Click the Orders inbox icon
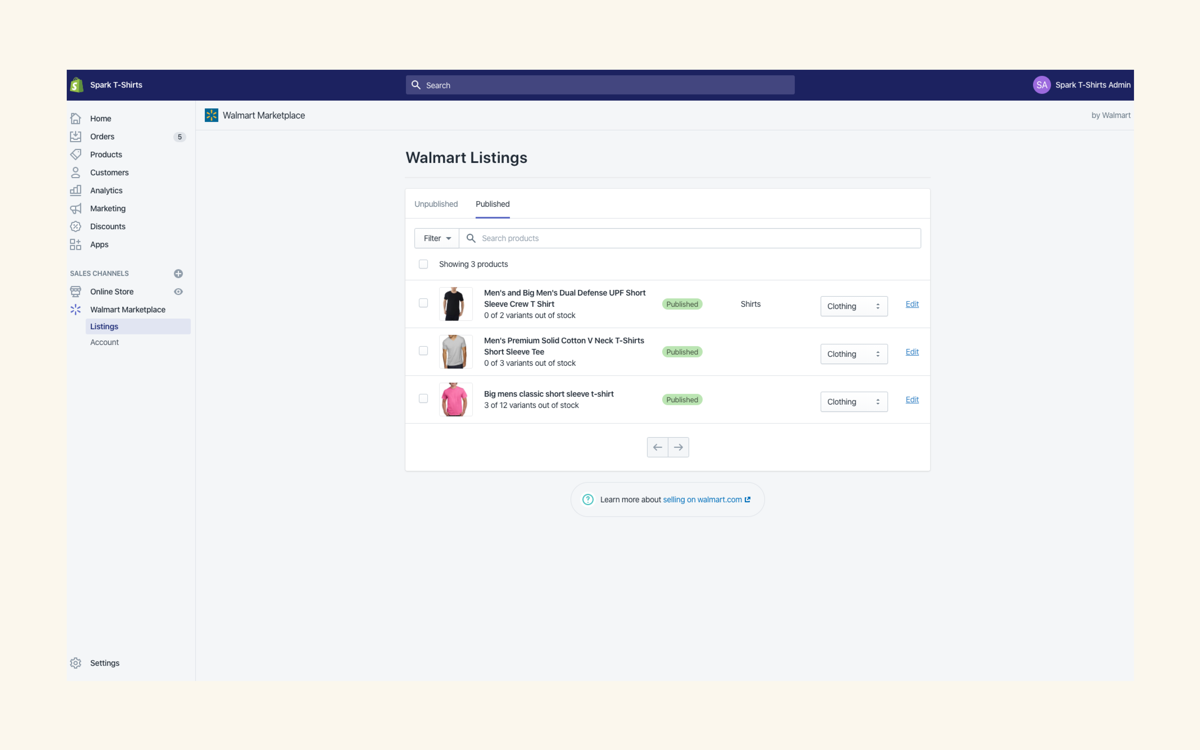 point(76,136)
